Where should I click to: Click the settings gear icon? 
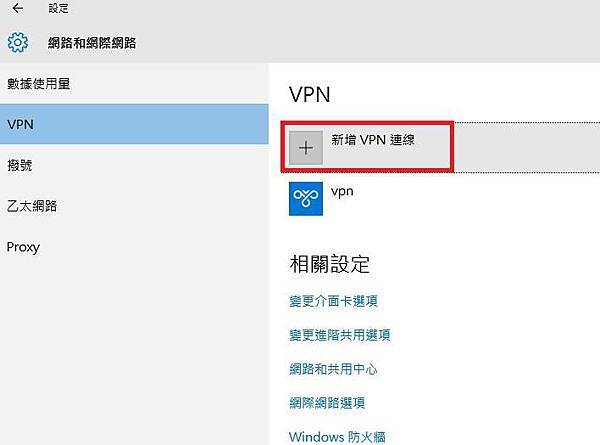(x=18, y=42)
